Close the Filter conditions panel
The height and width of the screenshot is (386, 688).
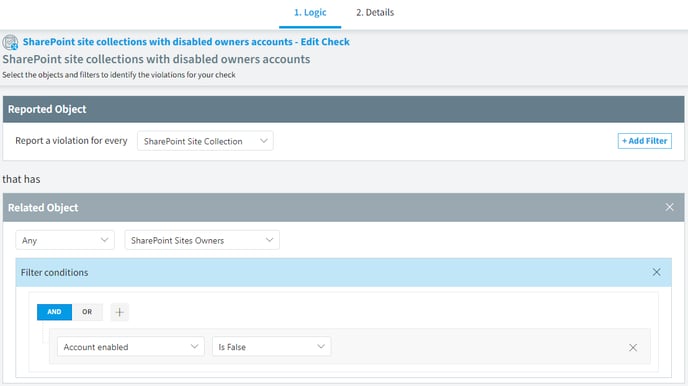coord(656,272)
